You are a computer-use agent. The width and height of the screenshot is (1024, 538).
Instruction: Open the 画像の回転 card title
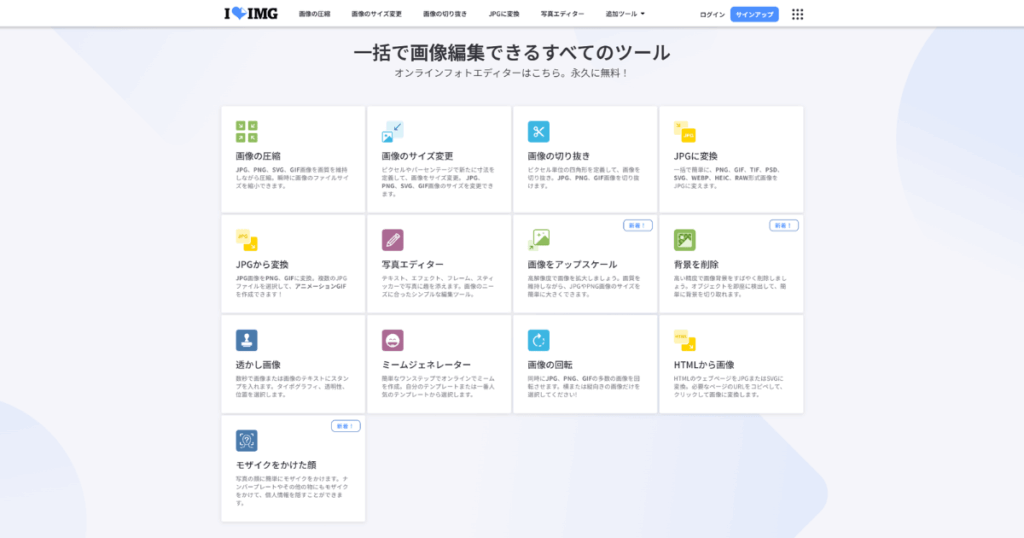tap(550, 365)
